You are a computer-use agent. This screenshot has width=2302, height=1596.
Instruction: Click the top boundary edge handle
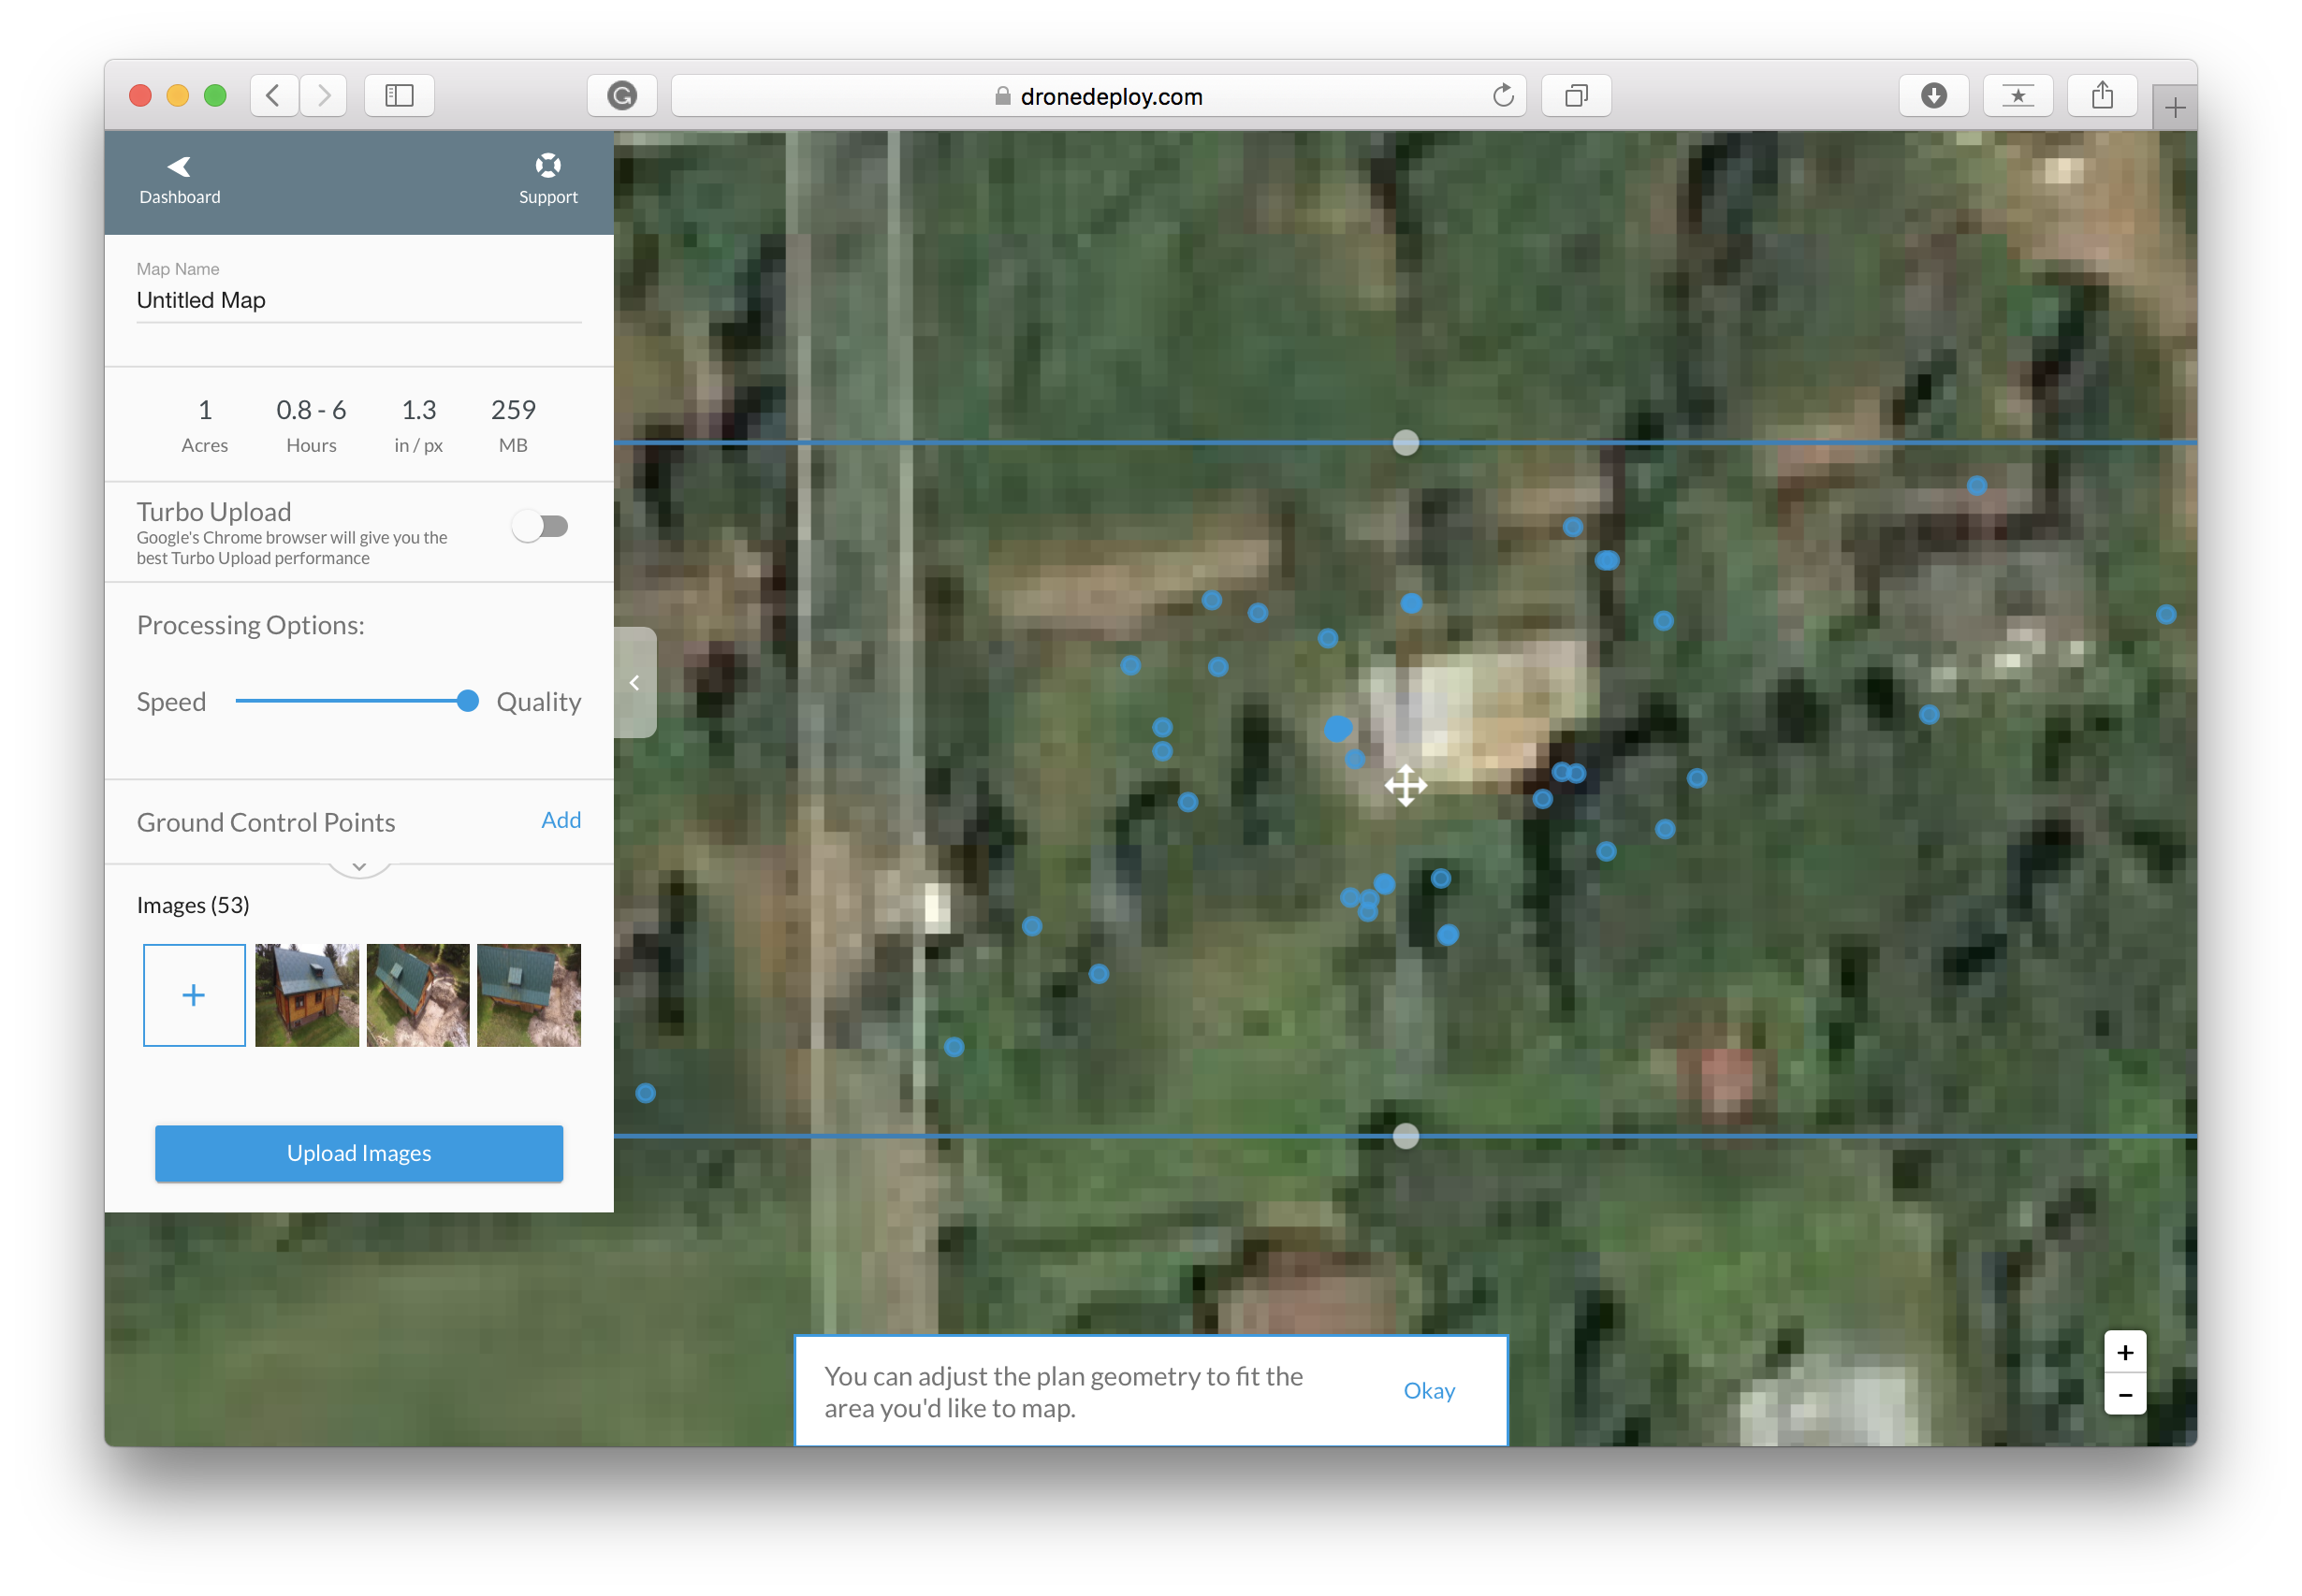click(1405, 442)
